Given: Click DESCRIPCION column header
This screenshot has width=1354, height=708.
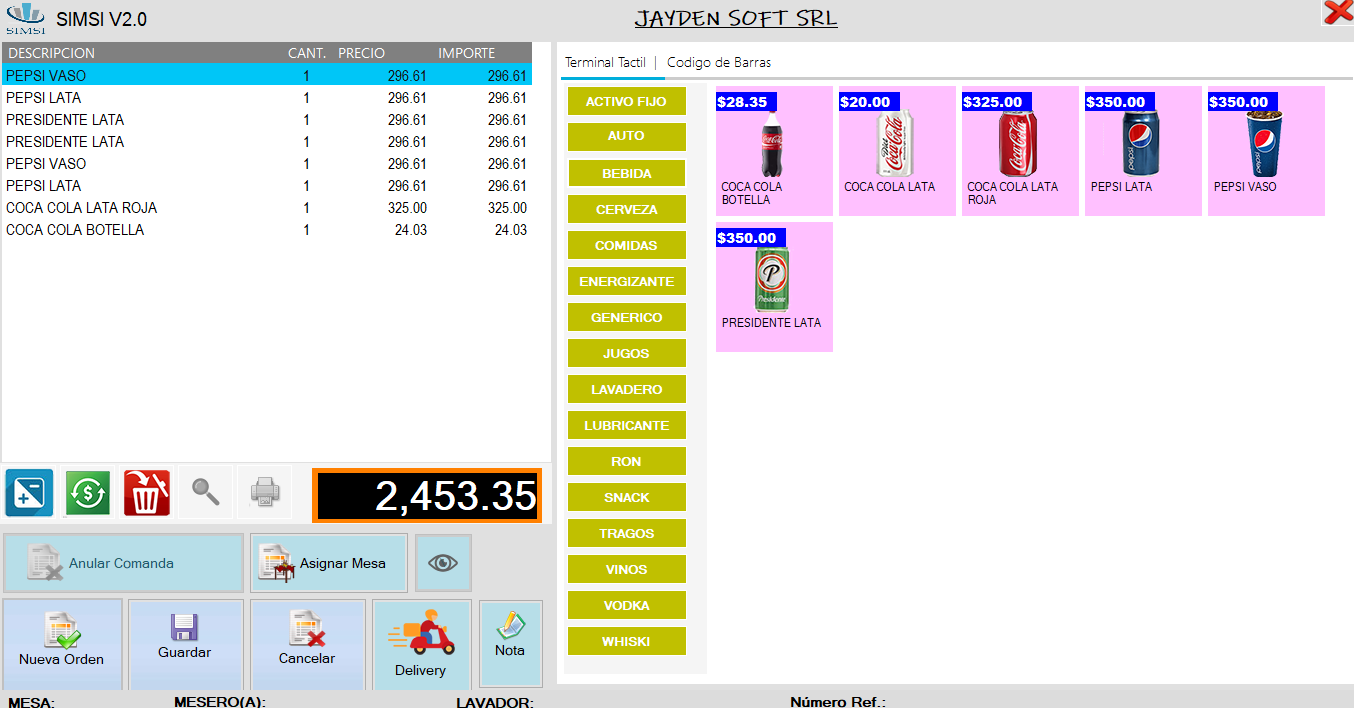Looking at the screenshot, I should [52, 53].
